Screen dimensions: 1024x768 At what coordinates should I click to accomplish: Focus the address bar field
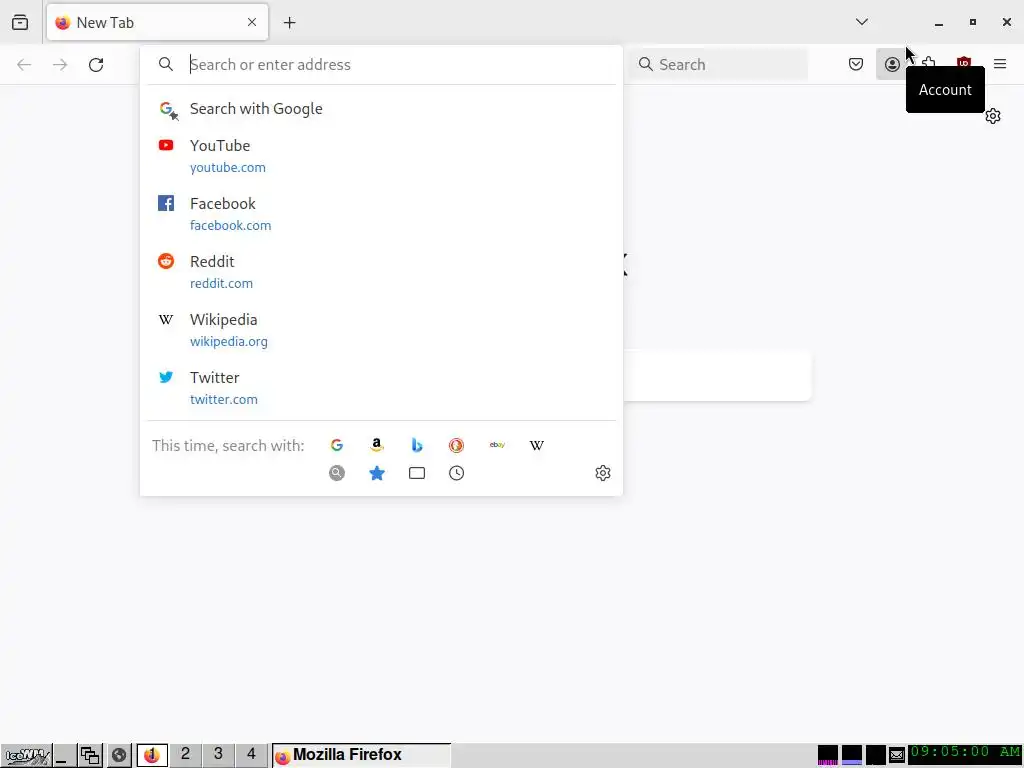[x=381, y=64]
